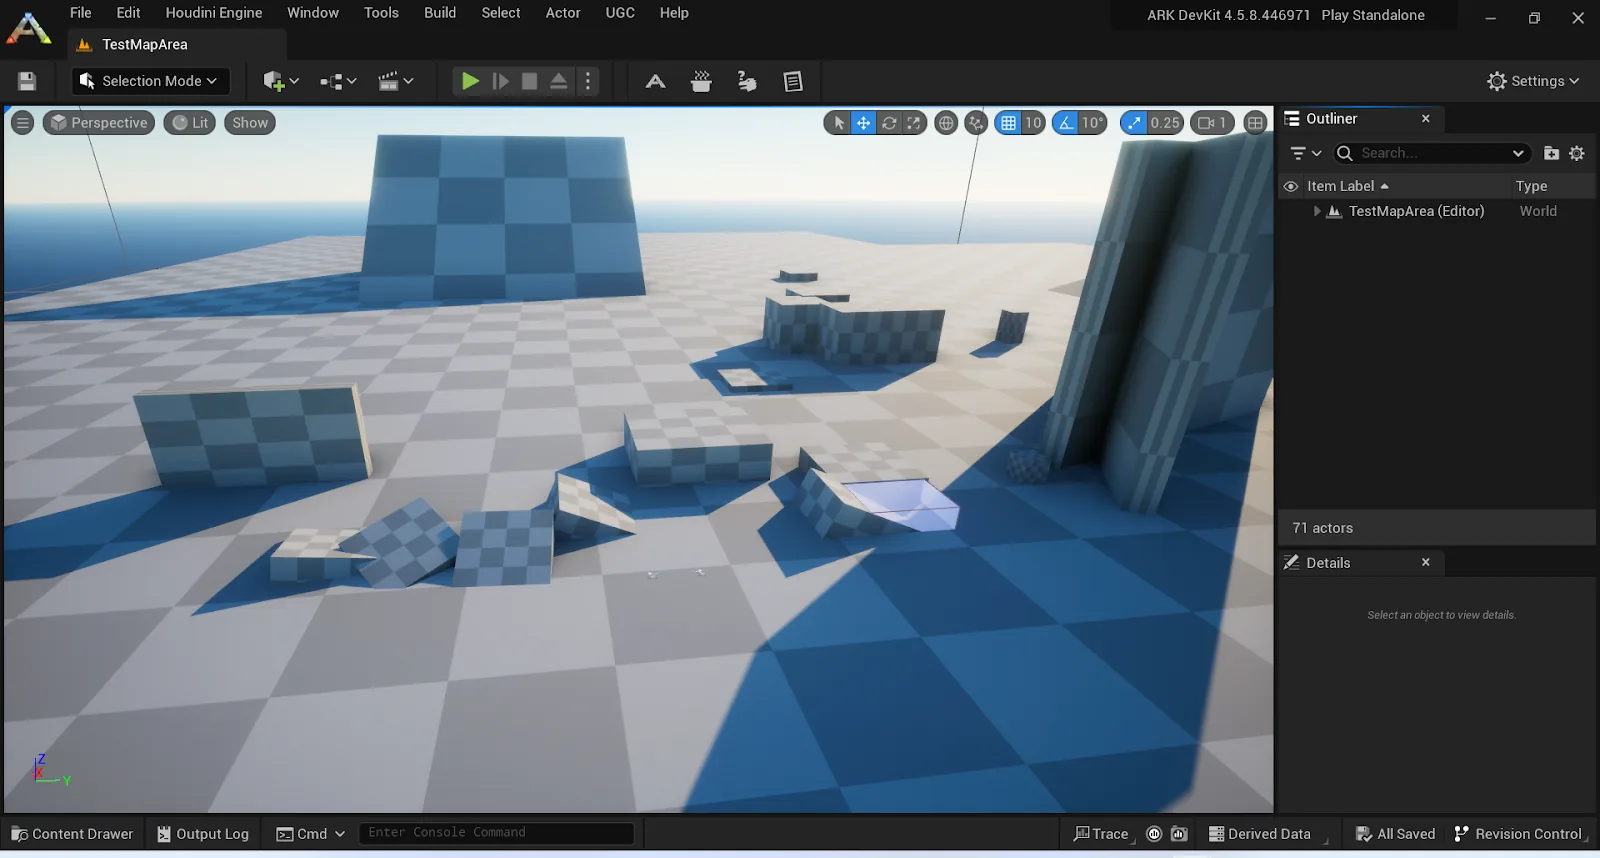1600x858 pixels.
Task: Open the Perspective view type menu
Action: tap(99, 123)
